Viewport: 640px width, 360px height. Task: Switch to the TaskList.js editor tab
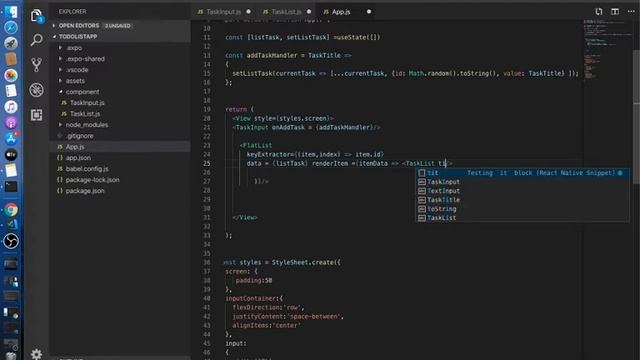(286, 12)
